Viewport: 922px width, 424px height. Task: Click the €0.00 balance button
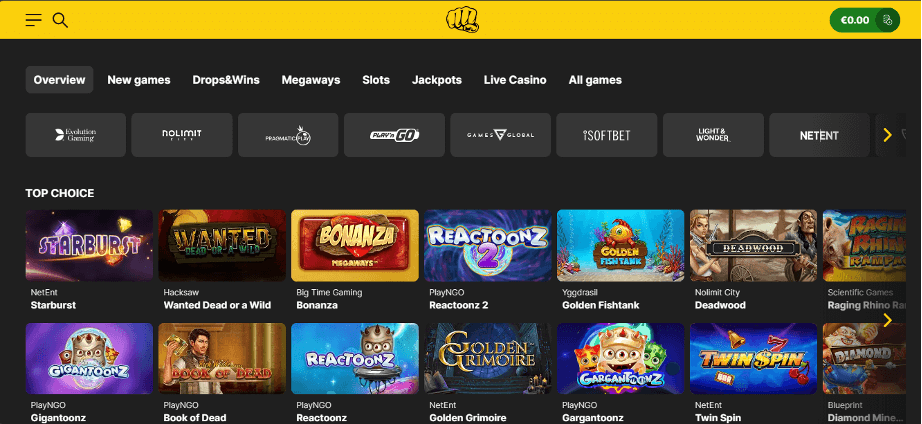point(854,20)
